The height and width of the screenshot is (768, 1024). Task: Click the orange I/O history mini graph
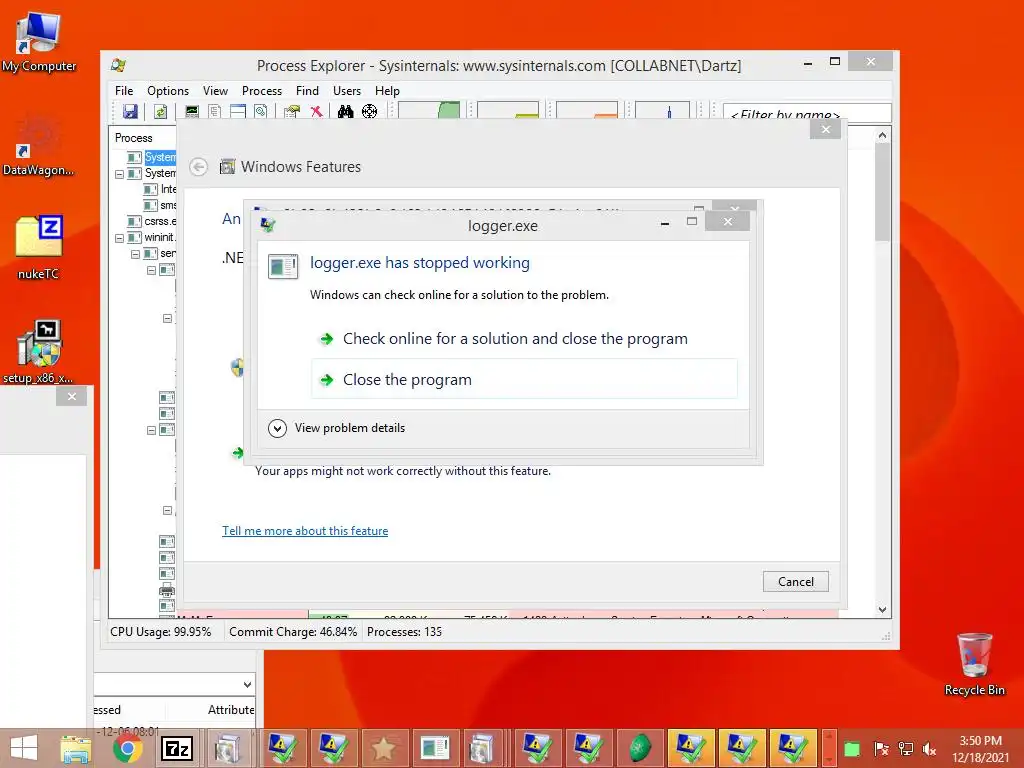(587, 110)
